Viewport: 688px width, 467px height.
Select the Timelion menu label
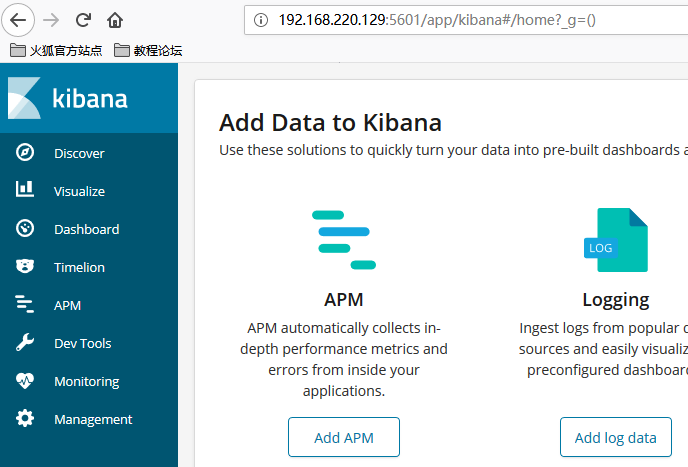coord(79,267)
